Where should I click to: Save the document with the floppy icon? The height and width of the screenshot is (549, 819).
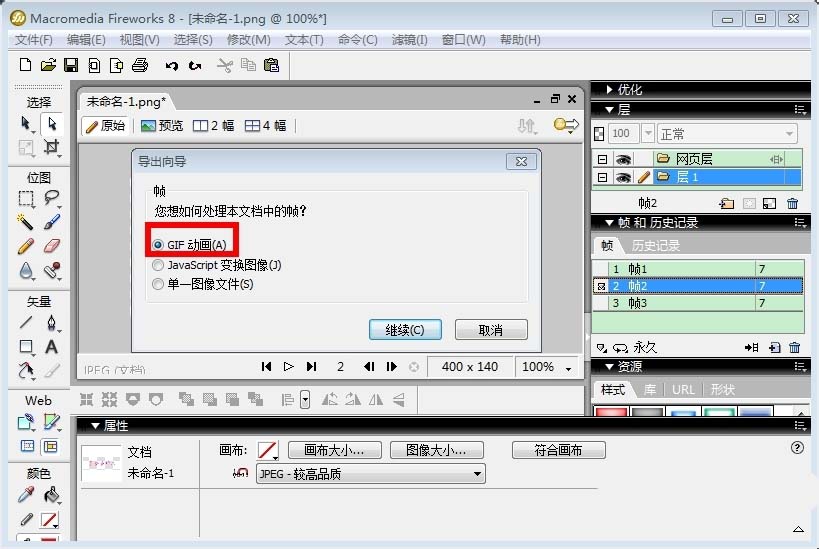(x=71, y=65)
